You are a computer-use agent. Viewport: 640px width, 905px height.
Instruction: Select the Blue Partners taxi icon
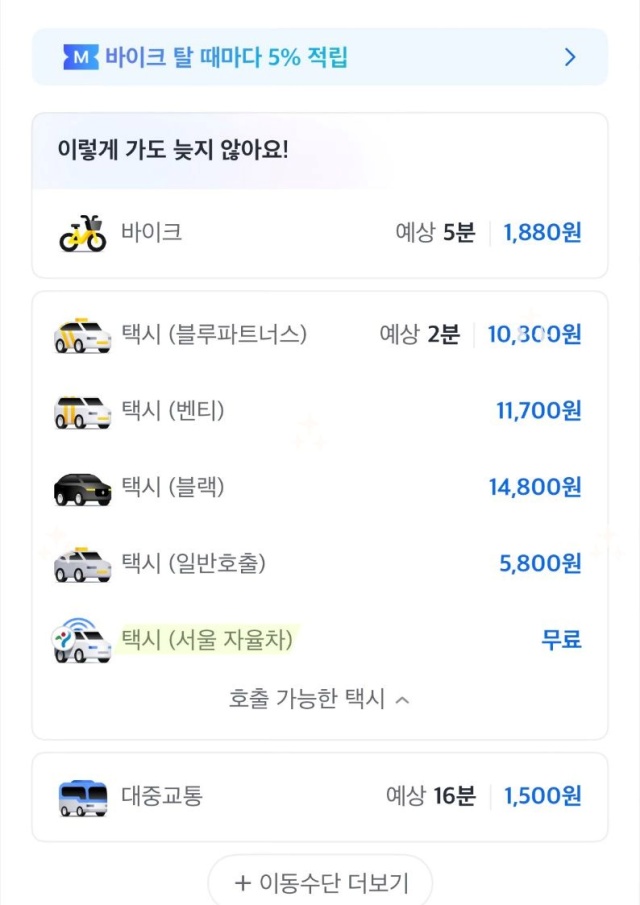(82, 335)
